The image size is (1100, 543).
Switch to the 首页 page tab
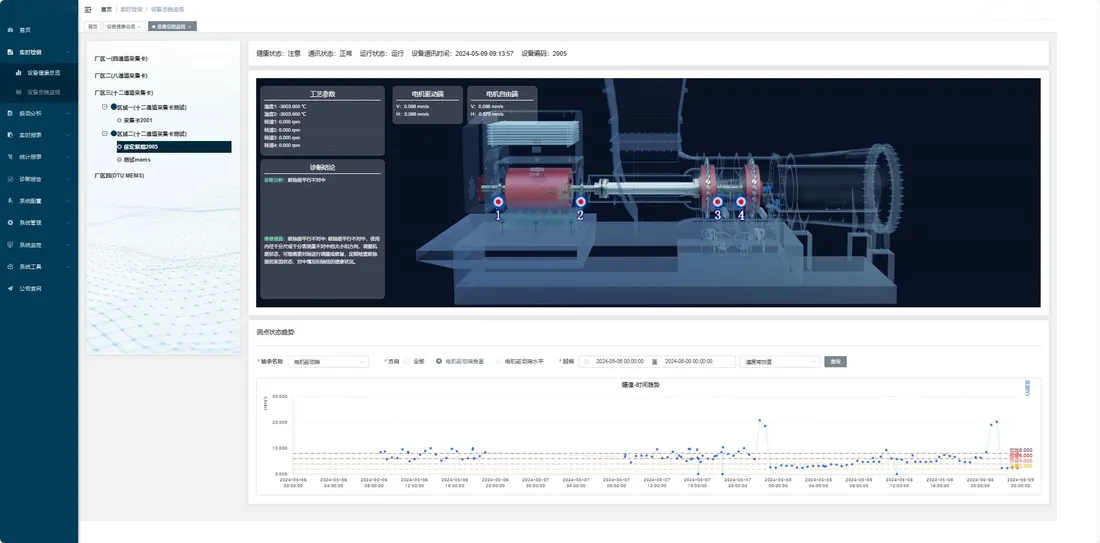pos(93,27)
